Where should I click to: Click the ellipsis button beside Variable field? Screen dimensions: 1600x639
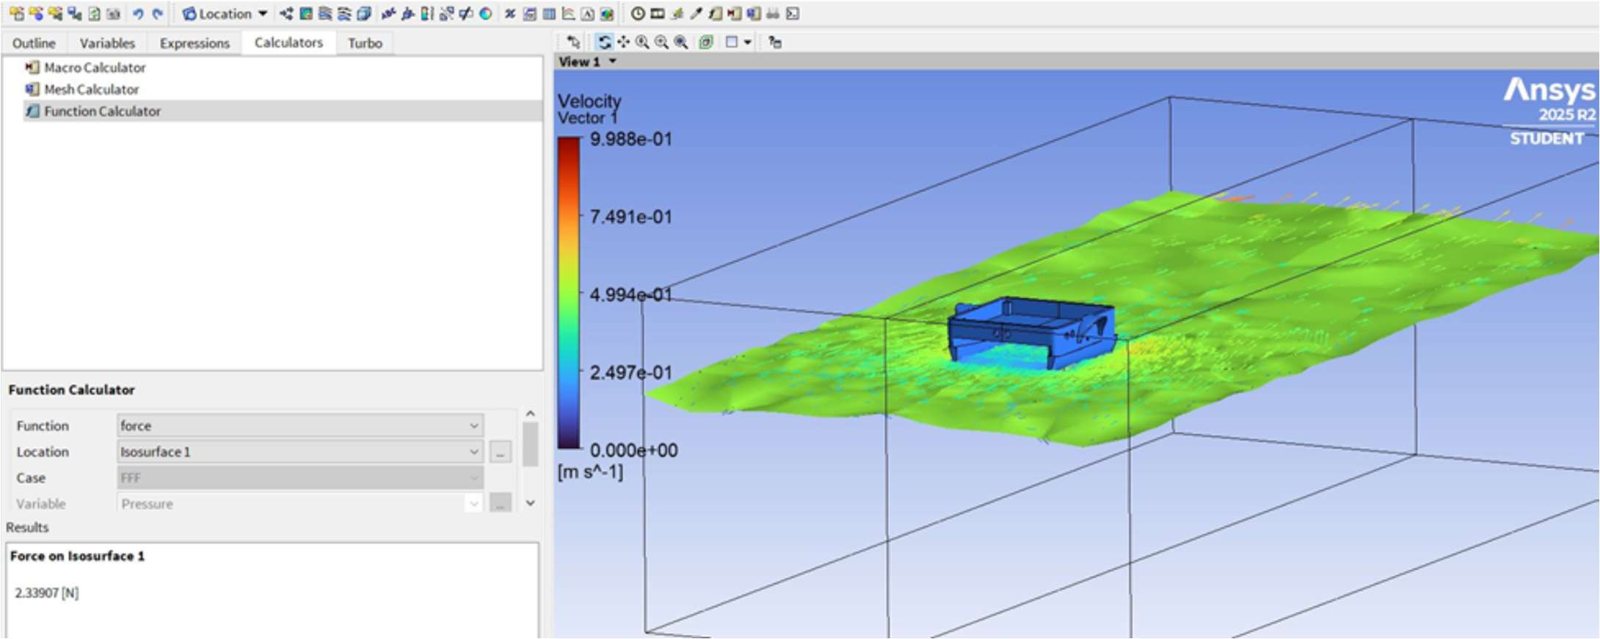click(500, 504)
